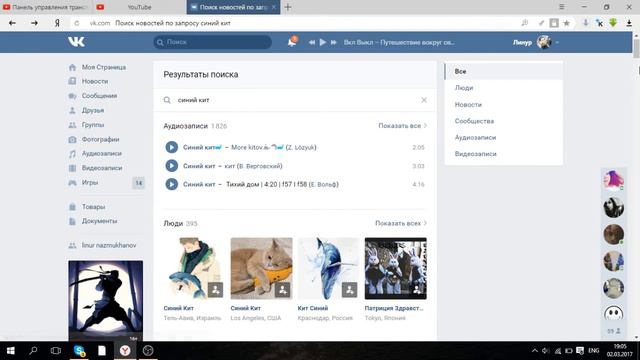Show all people results Показать всех
The width and height of the screenshot is (640, 360).
point(401,223)
